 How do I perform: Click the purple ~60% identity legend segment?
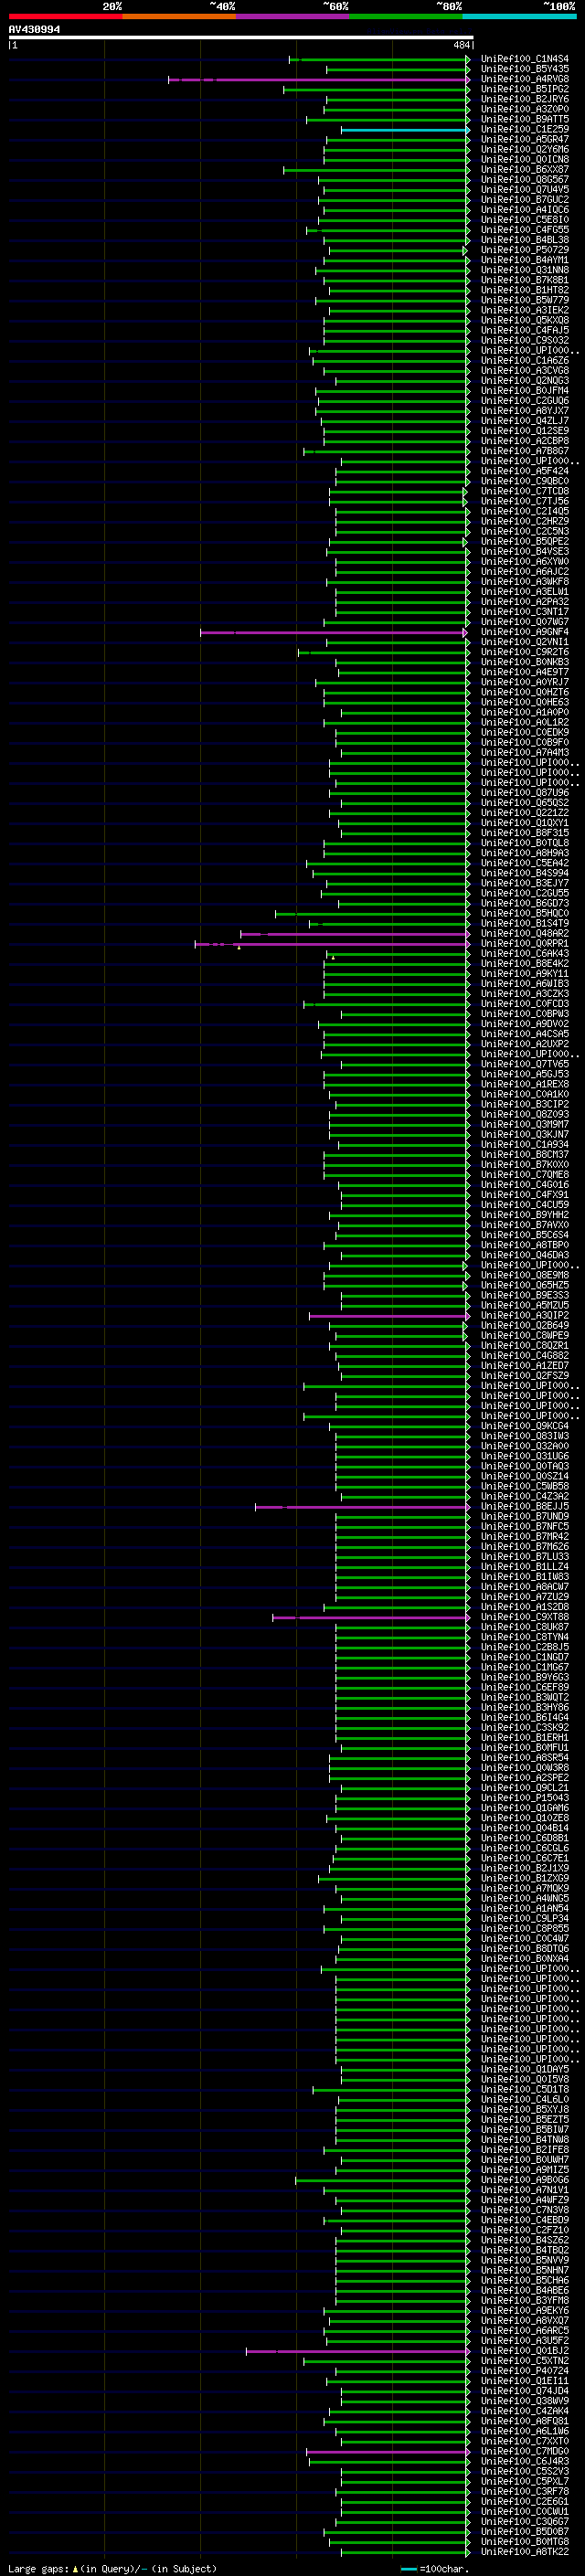coord(293,17)
